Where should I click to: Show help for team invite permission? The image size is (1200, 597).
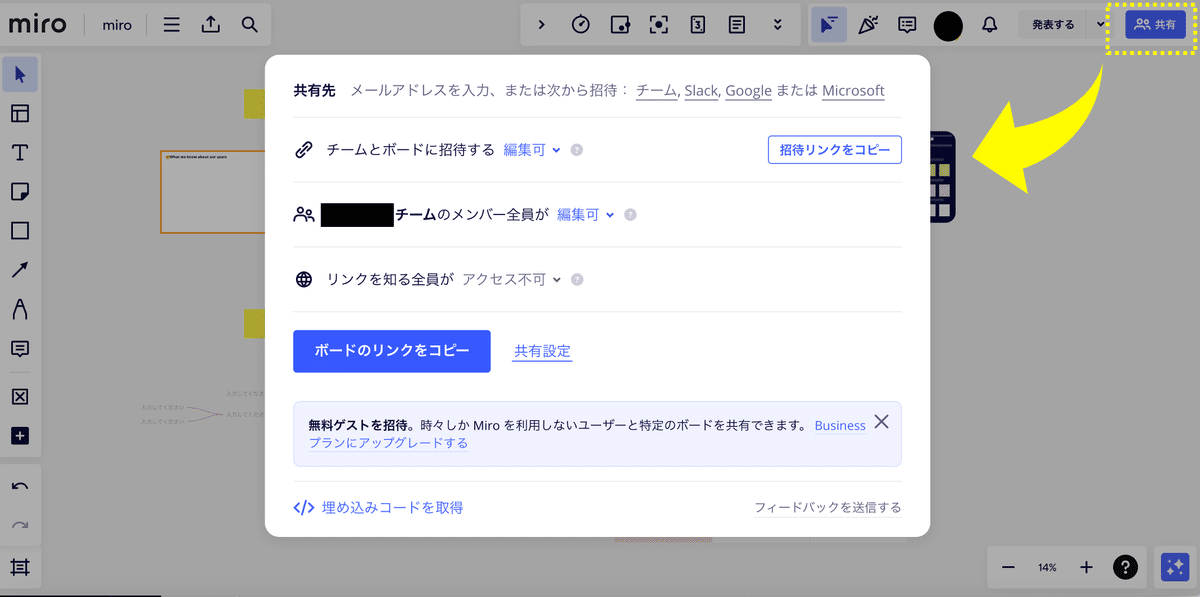tap(577, 150)
